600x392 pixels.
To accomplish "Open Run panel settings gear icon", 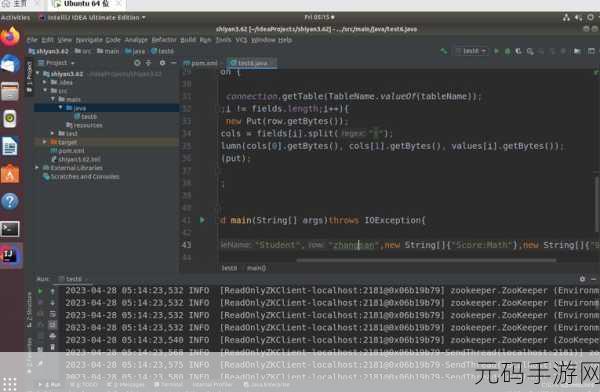I will pyautogui.click(x=582, y=279).
